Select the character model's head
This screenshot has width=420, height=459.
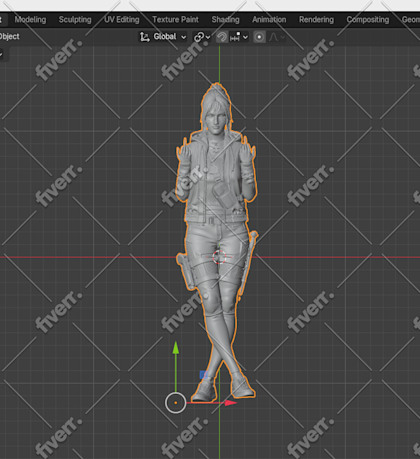pos(216,108)
